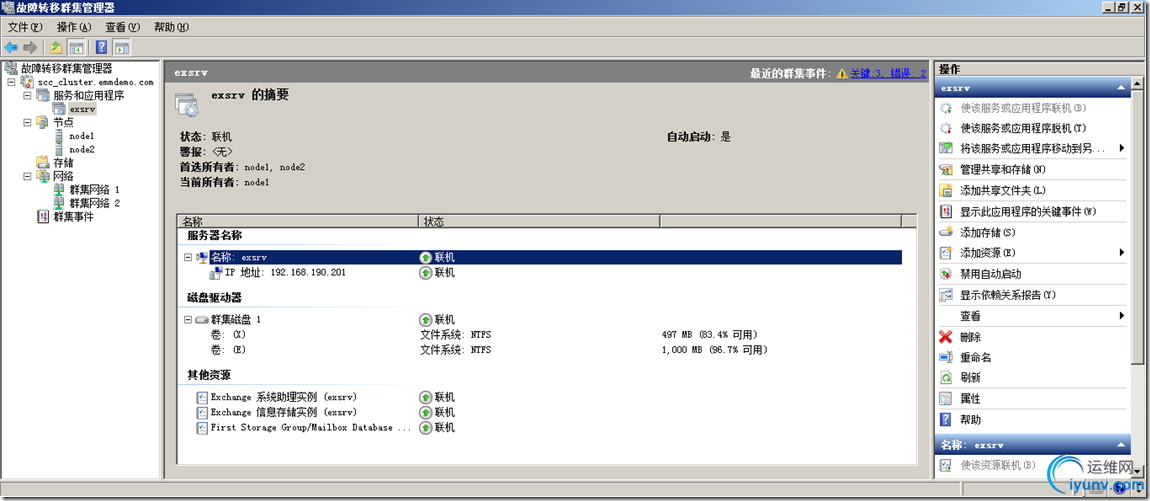
Task: Click 显示此应用程序的关键事件 action
Action: point(1028,211)
